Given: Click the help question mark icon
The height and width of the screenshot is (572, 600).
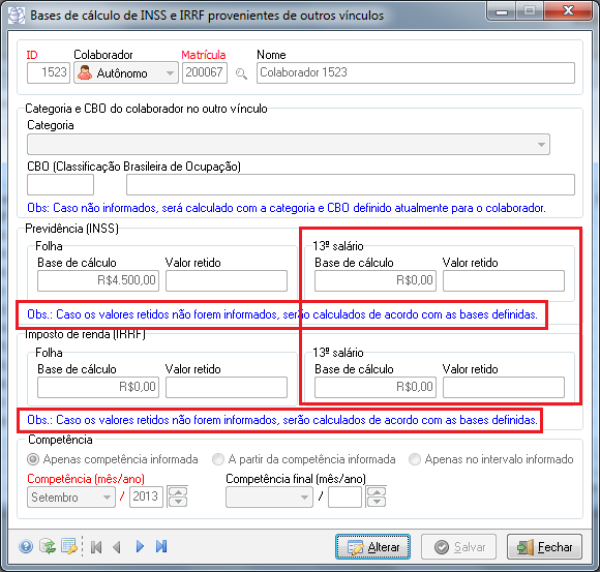Looking at the screenshot, I should point(25,546).
